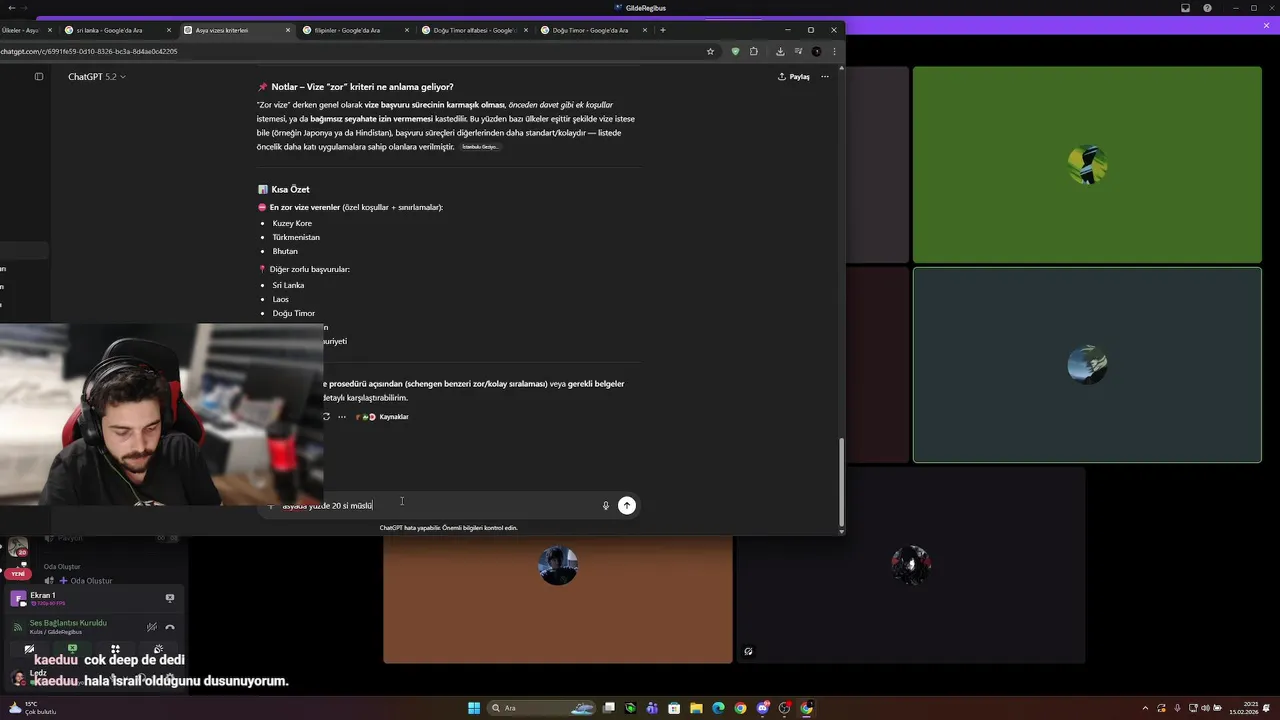This screenshot has height=720, width=1280.
Task: Close the 'Asya vizesi kriterleri' tab
Action: coord(288,30)
